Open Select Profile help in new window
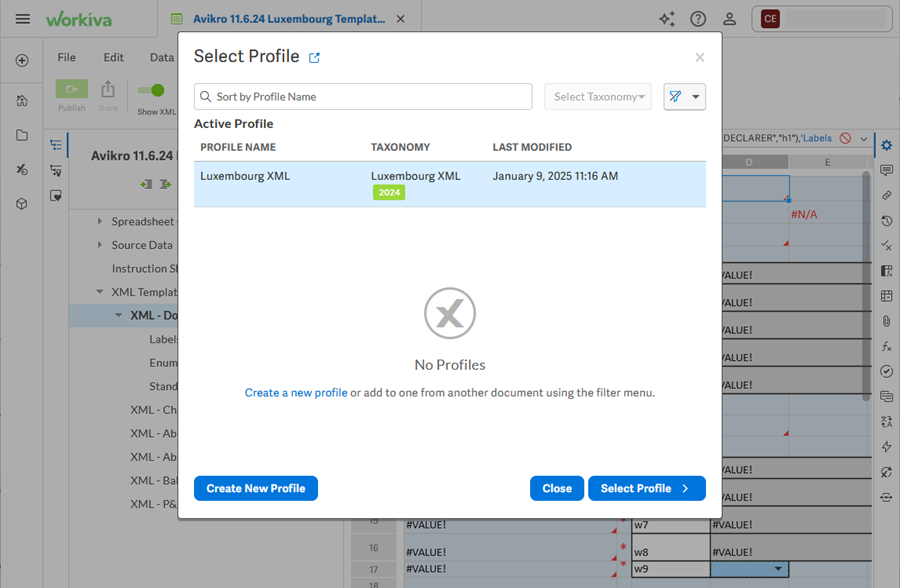900x588 pixels. (314, 57)
